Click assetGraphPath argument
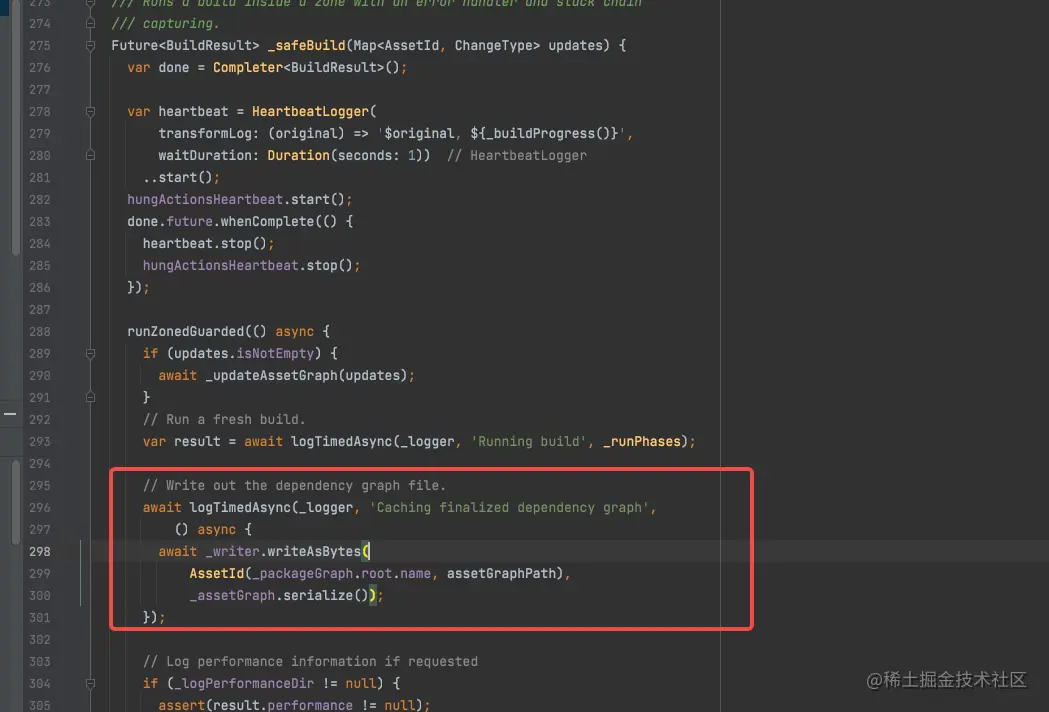The image size is (1049, 712). click(x=501, y=573)
